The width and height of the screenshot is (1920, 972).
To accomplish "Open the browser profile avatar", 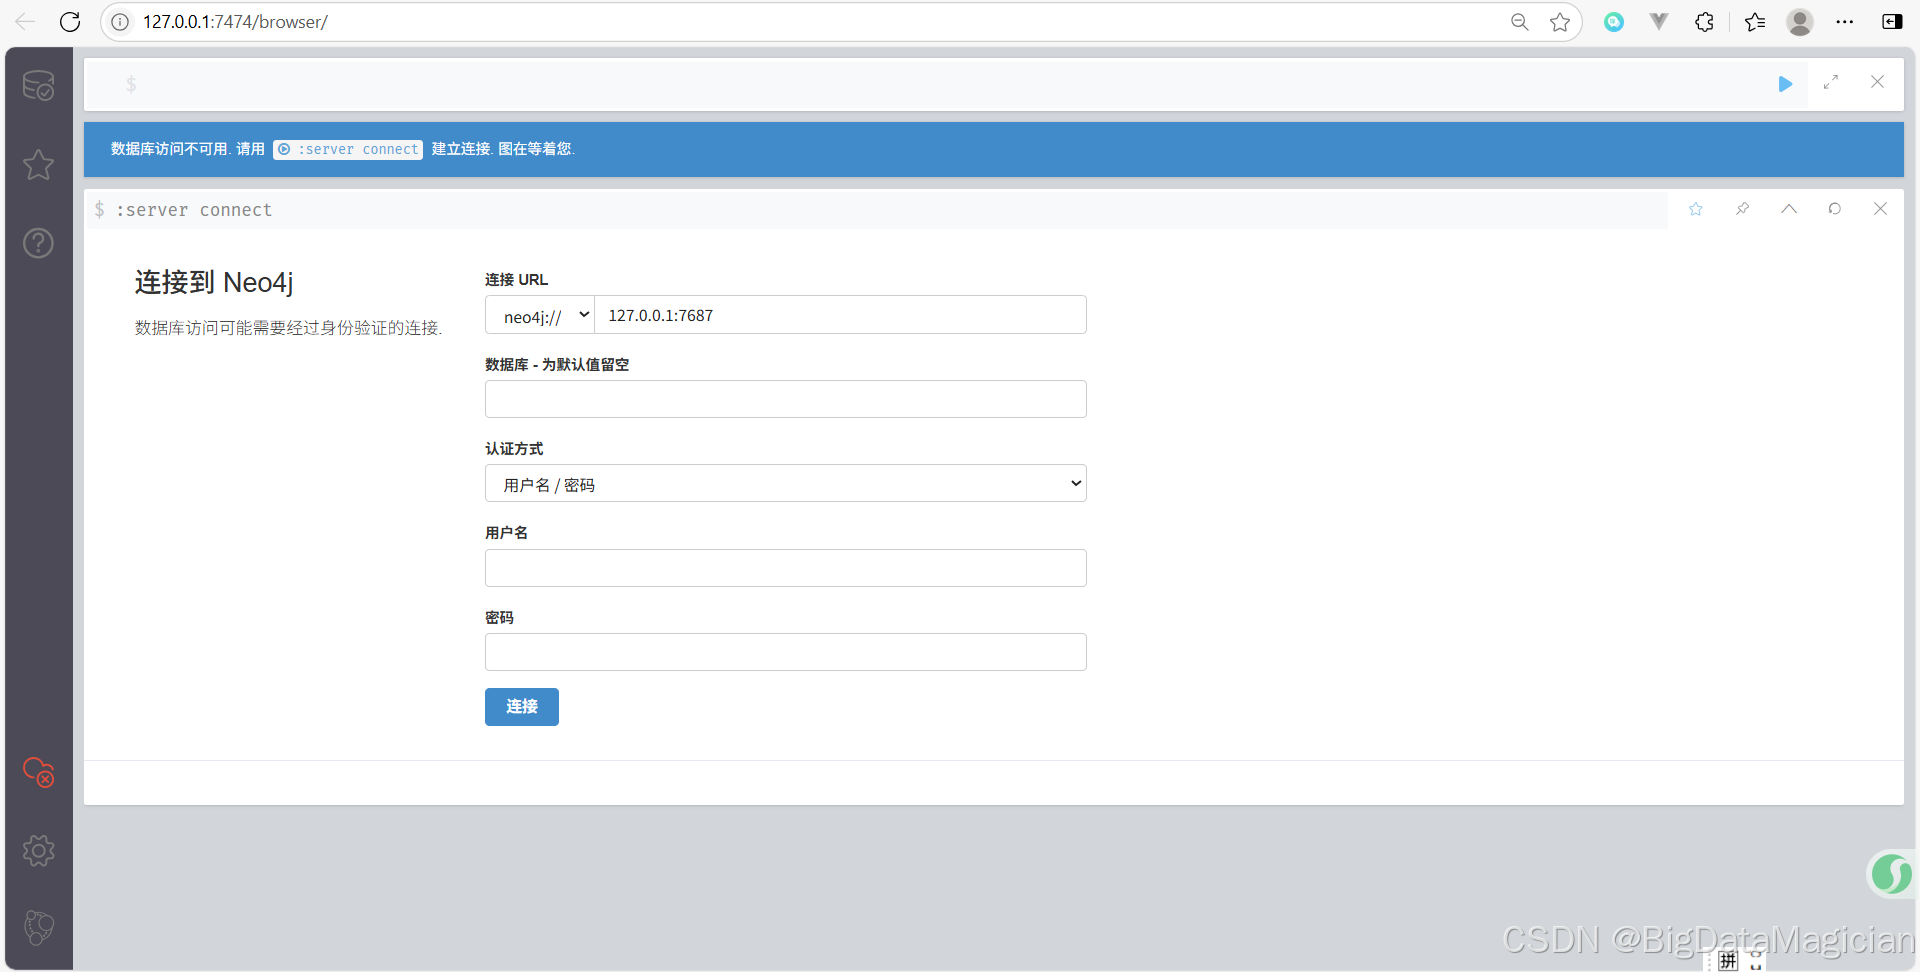I will 1800,22.
